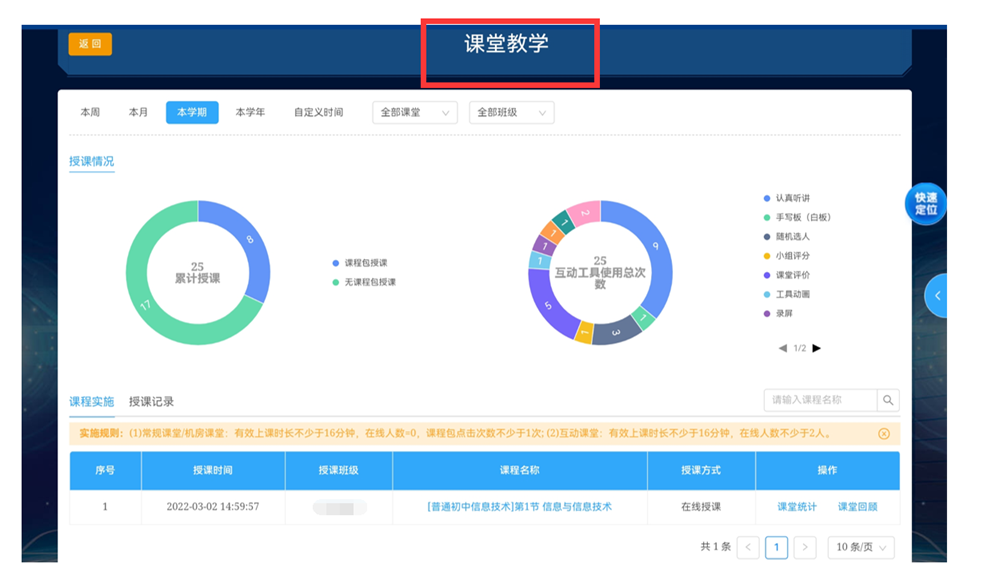The image size is (999, 584).
Task: Click the magnifier search icon
Action: tap(888, 400)
